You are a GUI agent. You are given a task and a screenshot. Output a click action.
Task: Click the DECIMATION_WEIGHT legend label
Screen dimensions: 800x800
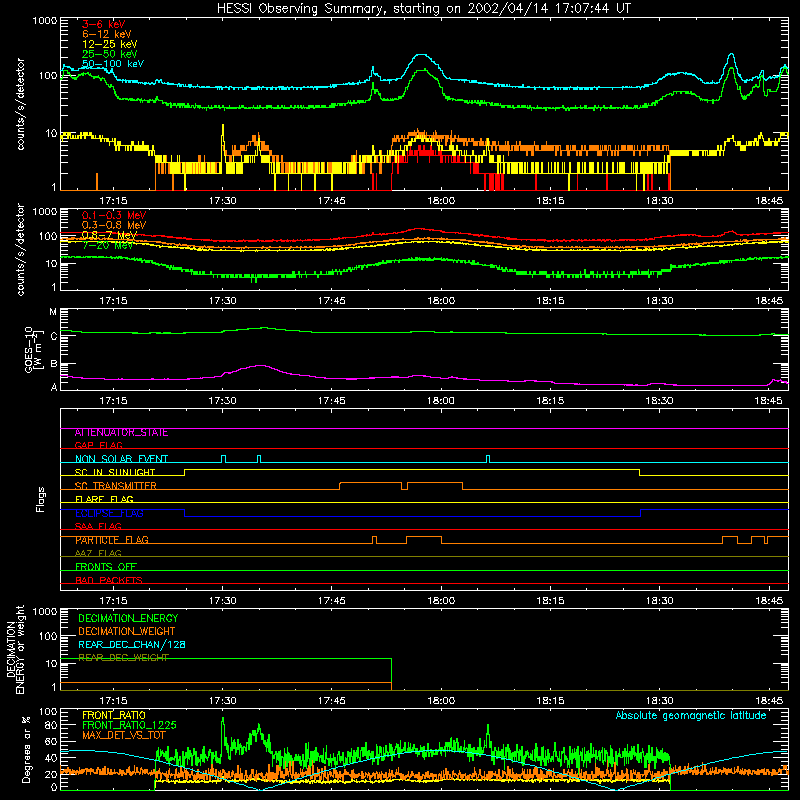pyautogui.click(x=127, y=632)
